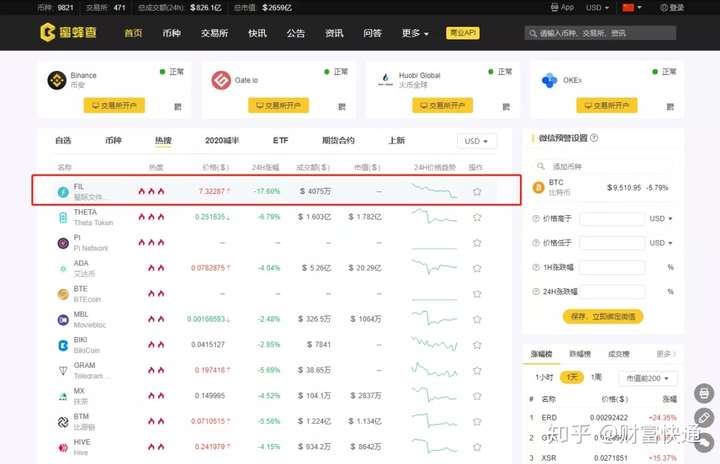Click the yellow API button
Image resolution: width=720 pixels, height=464 pixels.
pyautogui.click(x=463, y=33)
